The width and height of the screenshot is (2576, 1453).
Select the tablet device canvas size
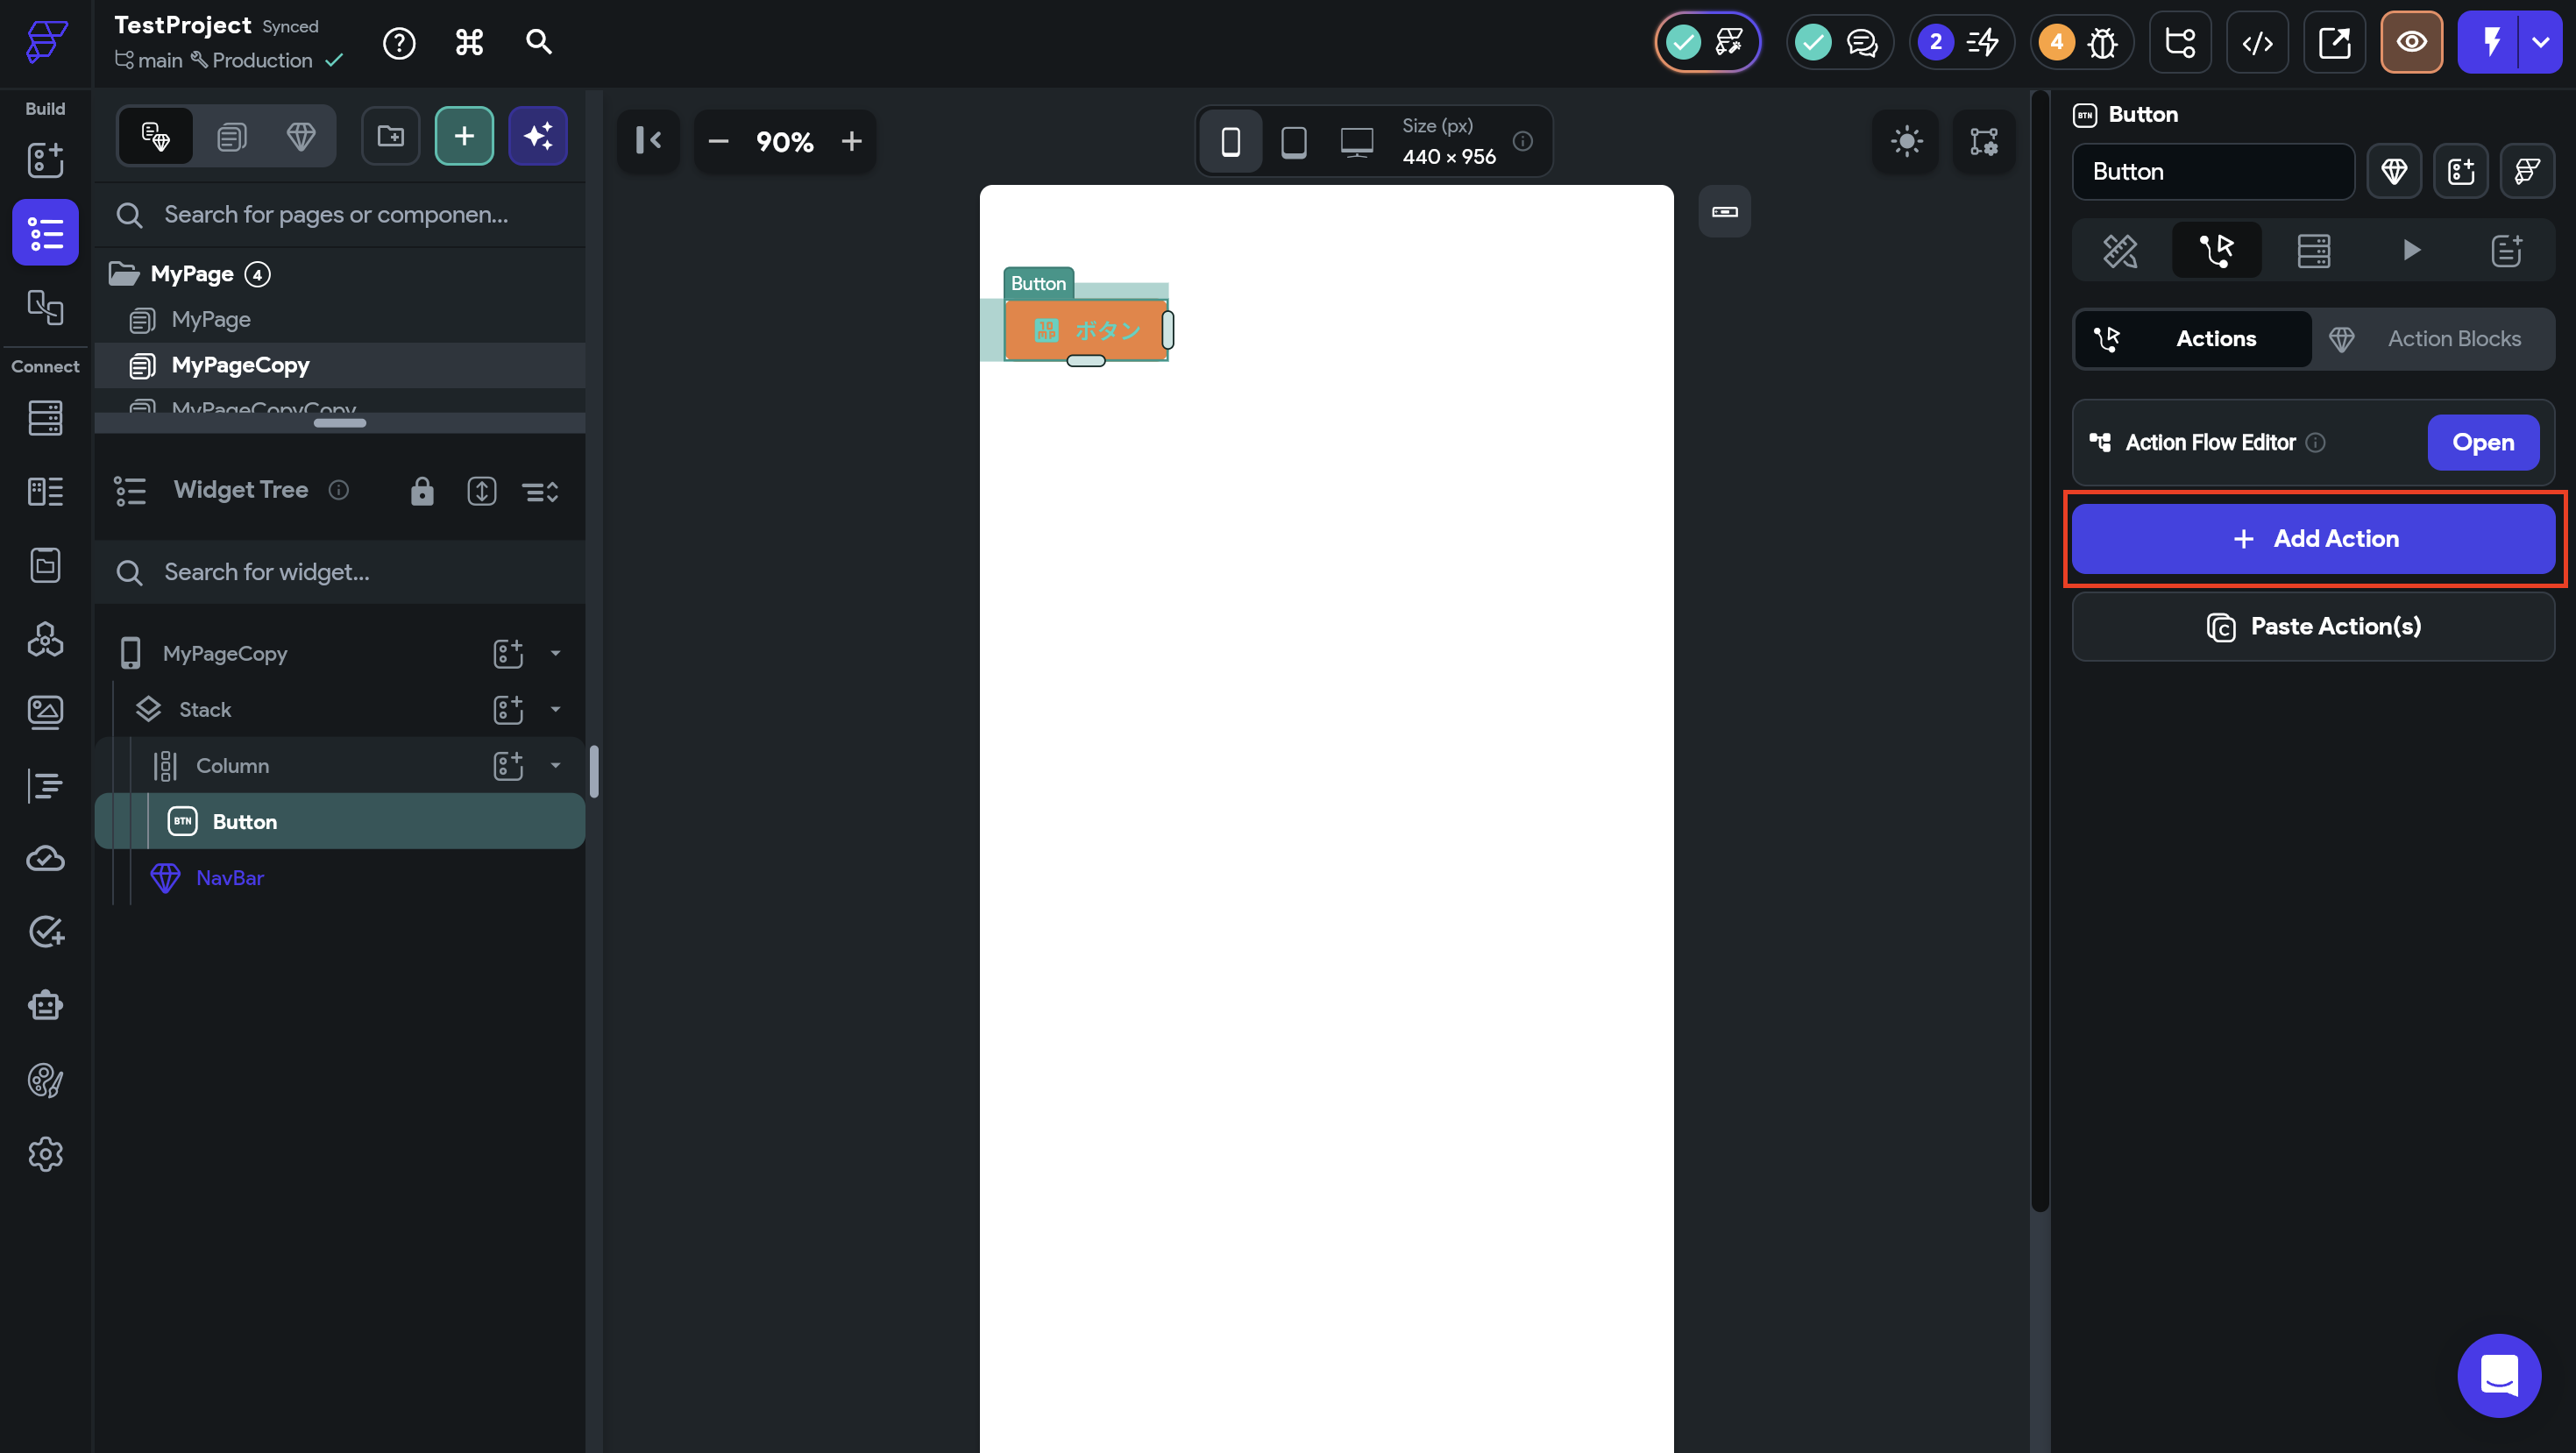point(1293,142)
